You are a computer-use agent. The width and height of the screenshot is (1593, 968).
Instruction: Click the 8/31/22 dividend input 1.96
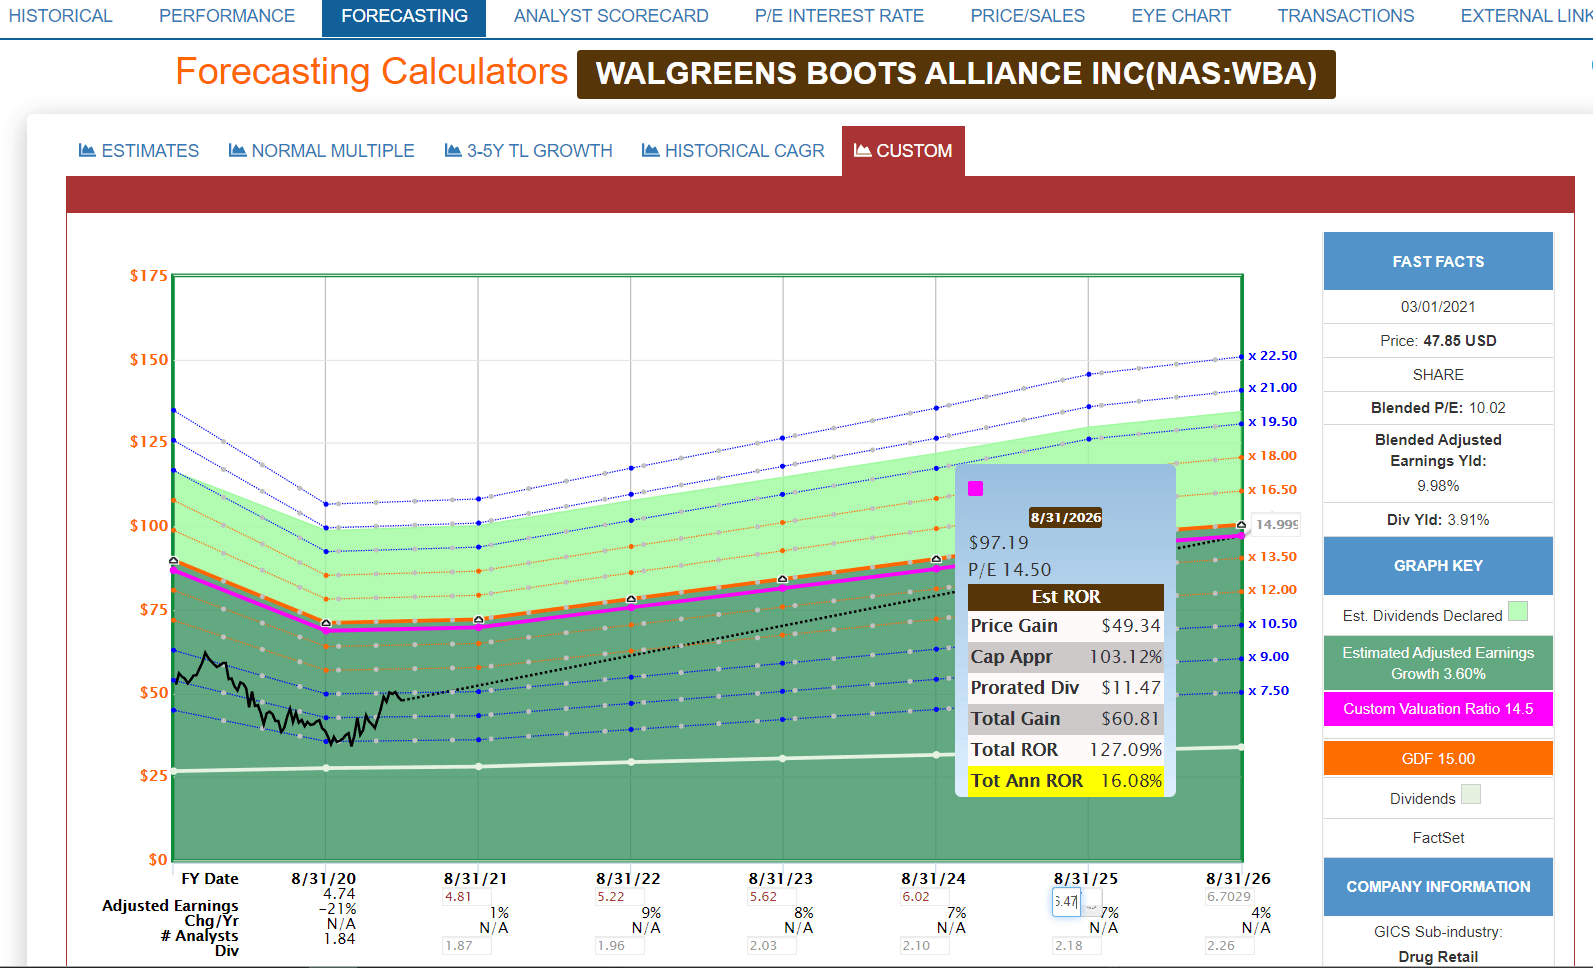(x=619, y=945)
